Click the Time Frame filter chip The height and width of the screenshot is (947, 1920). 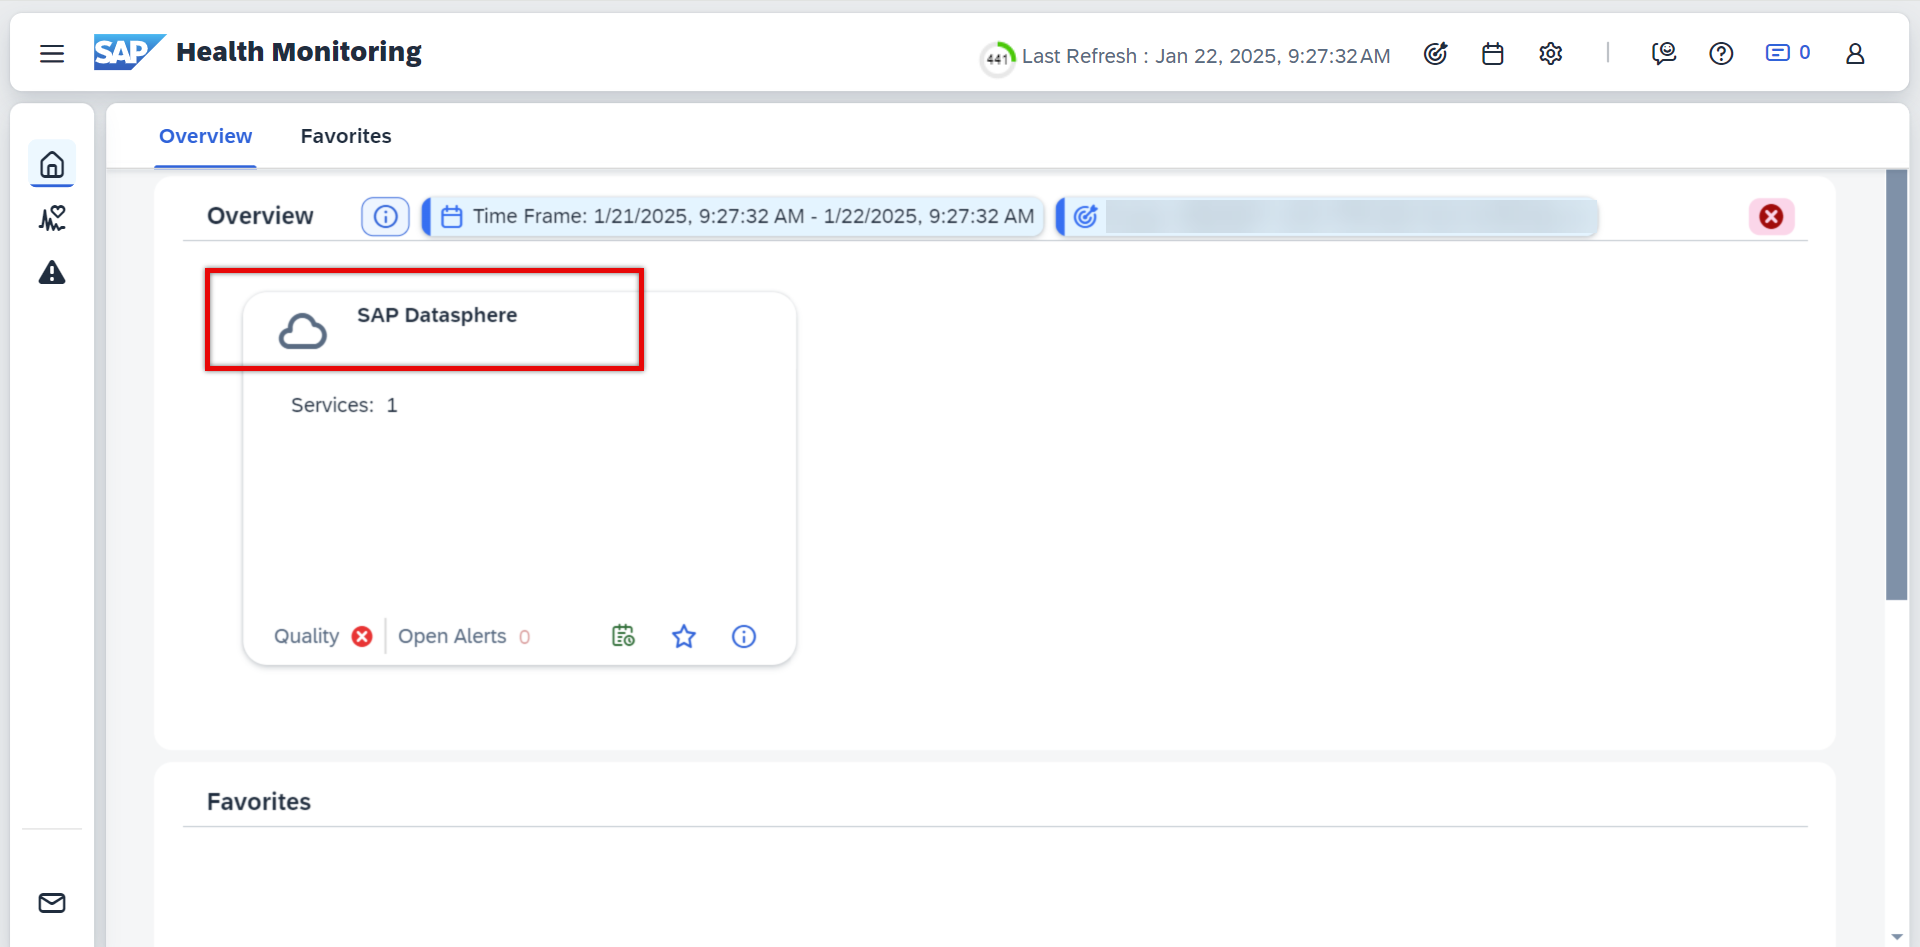[x=737, y=217]
